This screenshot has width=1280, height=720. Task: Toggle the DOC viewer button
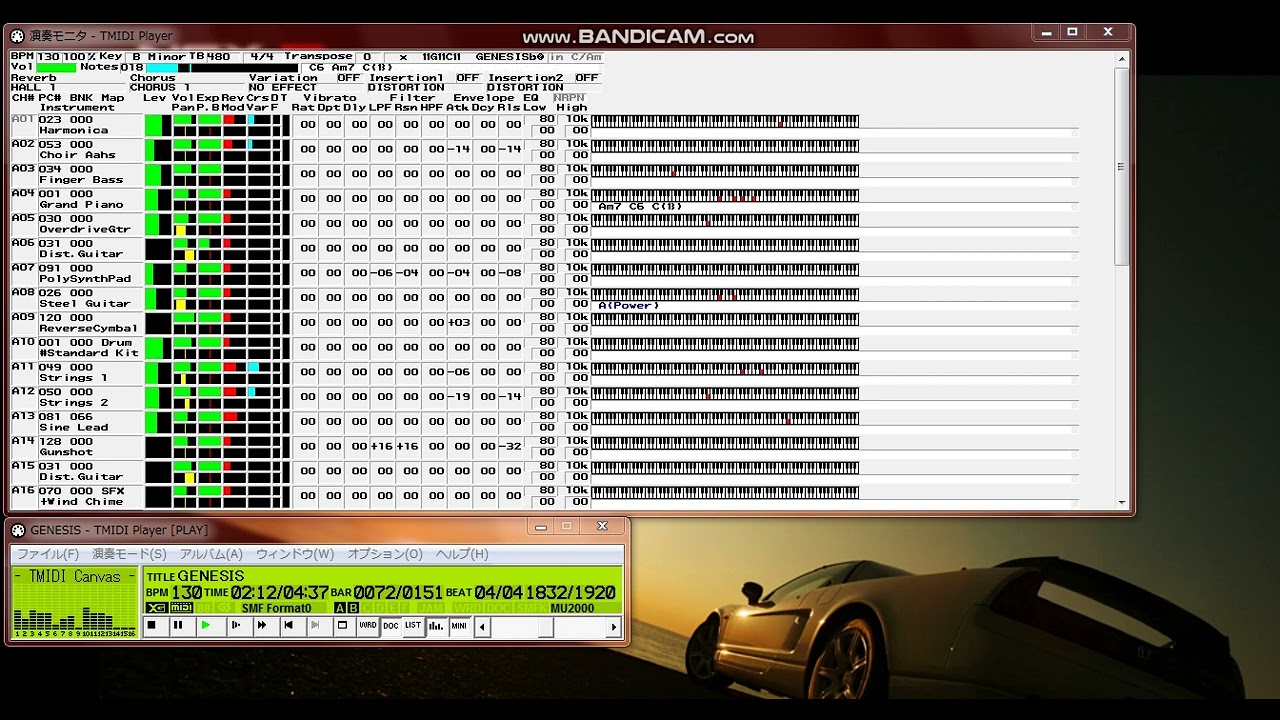[390, 626]
